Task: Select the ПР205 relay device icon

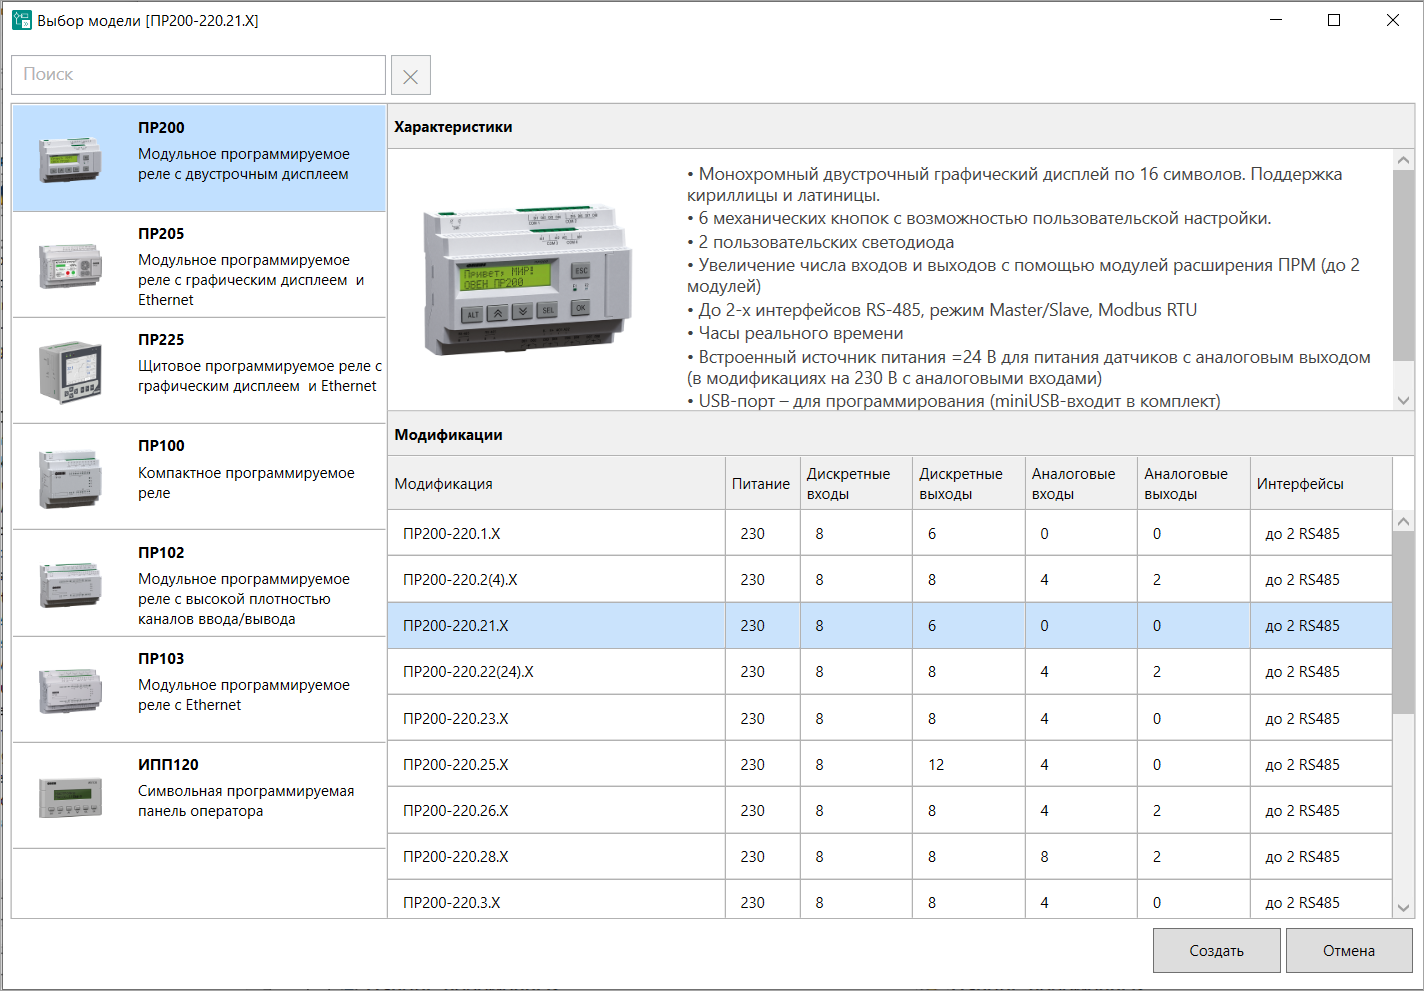Action: 70,265
